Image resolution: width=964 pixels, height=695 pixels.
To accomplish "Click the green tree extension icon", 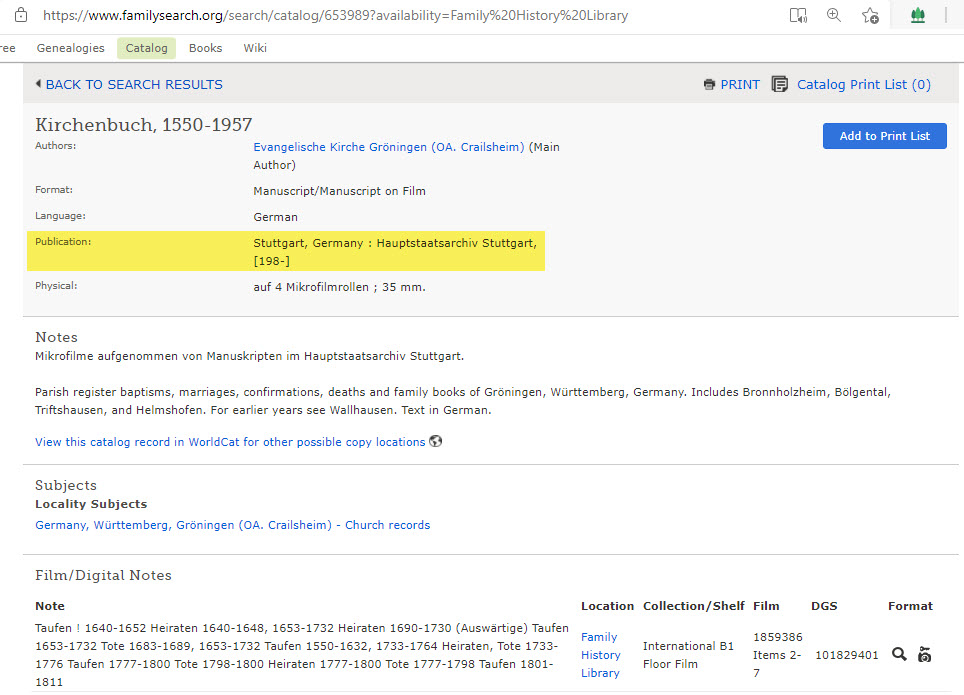I will coord(917,16).
